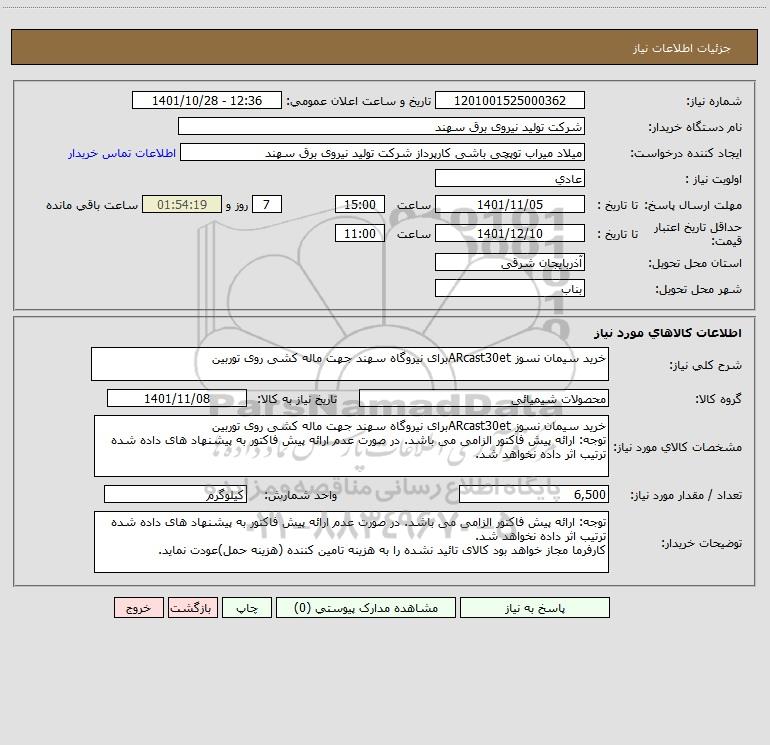
Task: Click the خروج exit button
Action: point(138,607)
